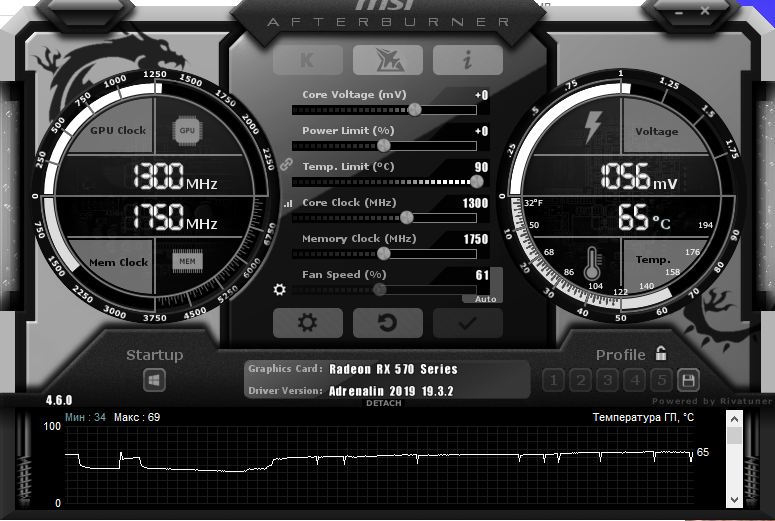Click the graph scrollbar up arrow
The height and width of the screenshot is (521, 775).
(x=734, y=419)
